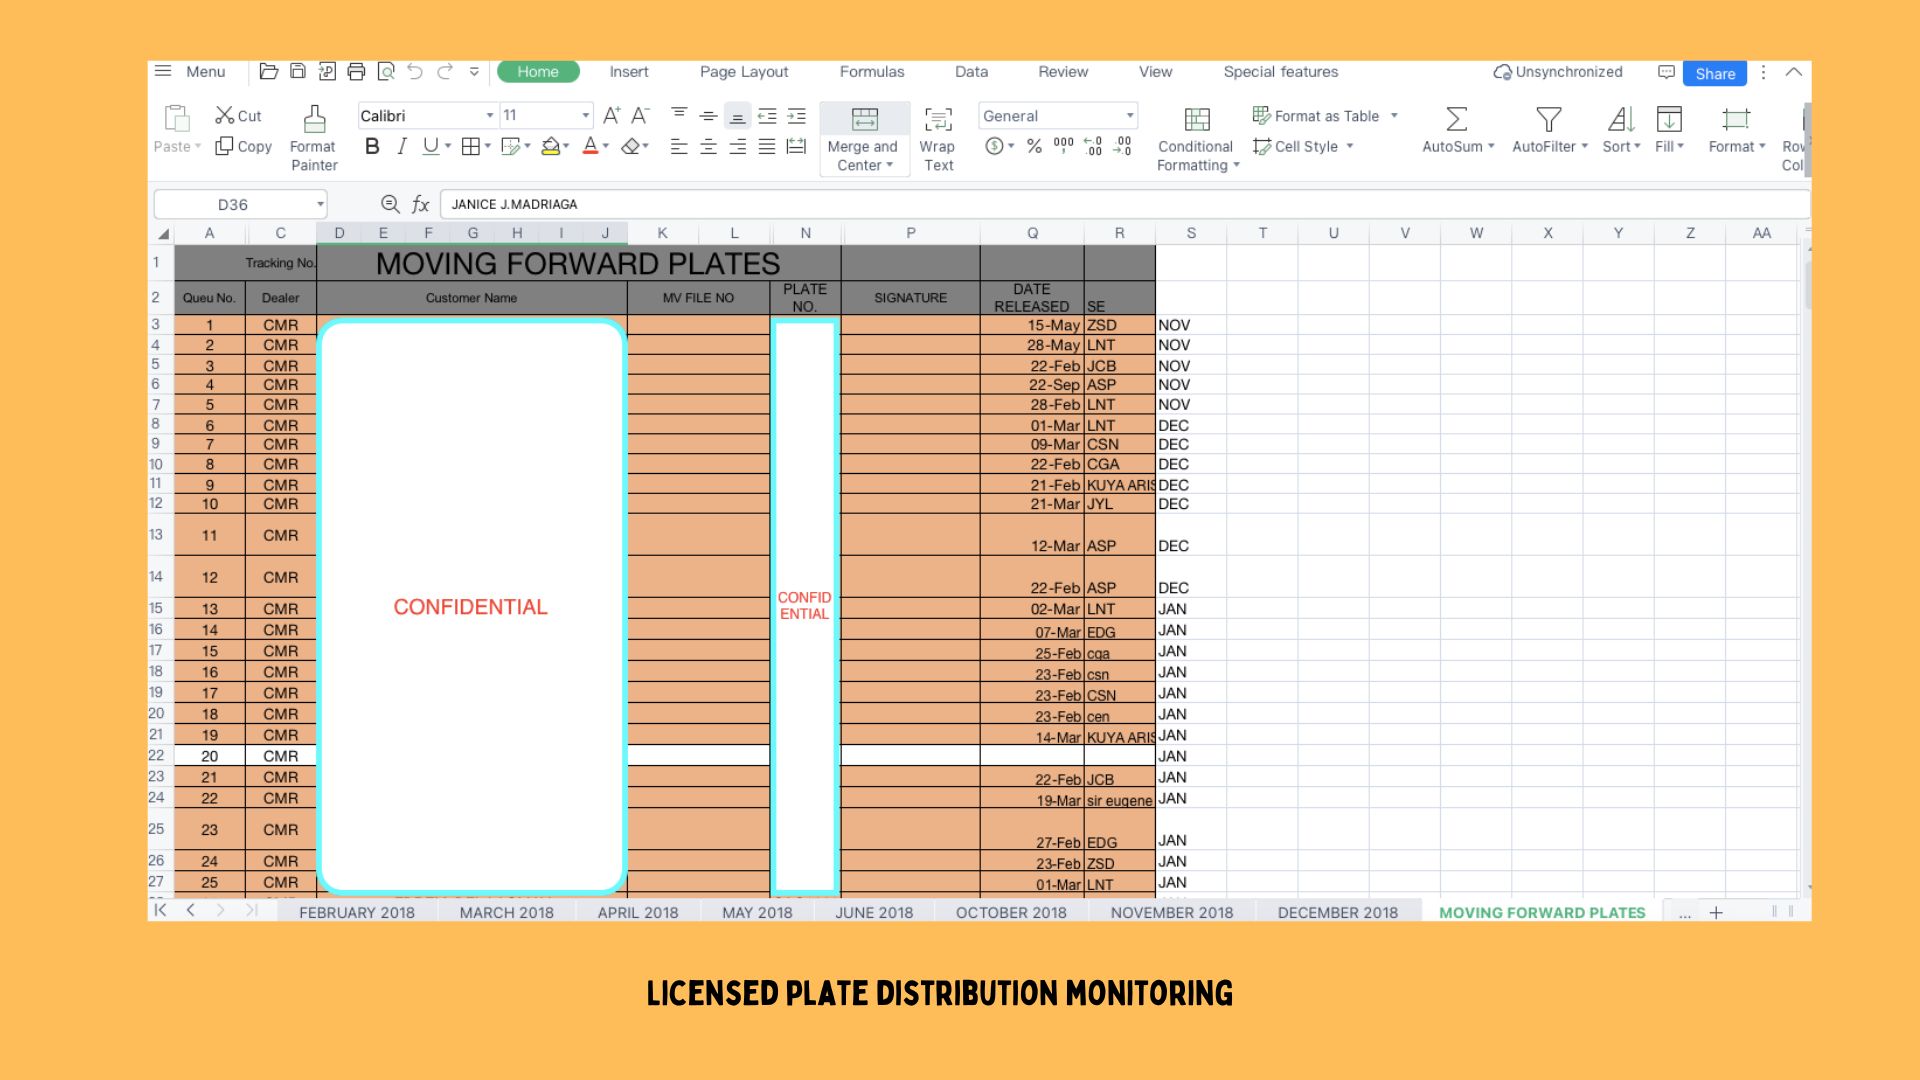Click the blue Share button
Image resolution: width=1920 pixels, height=1080 pixels.
(1714, 73)
